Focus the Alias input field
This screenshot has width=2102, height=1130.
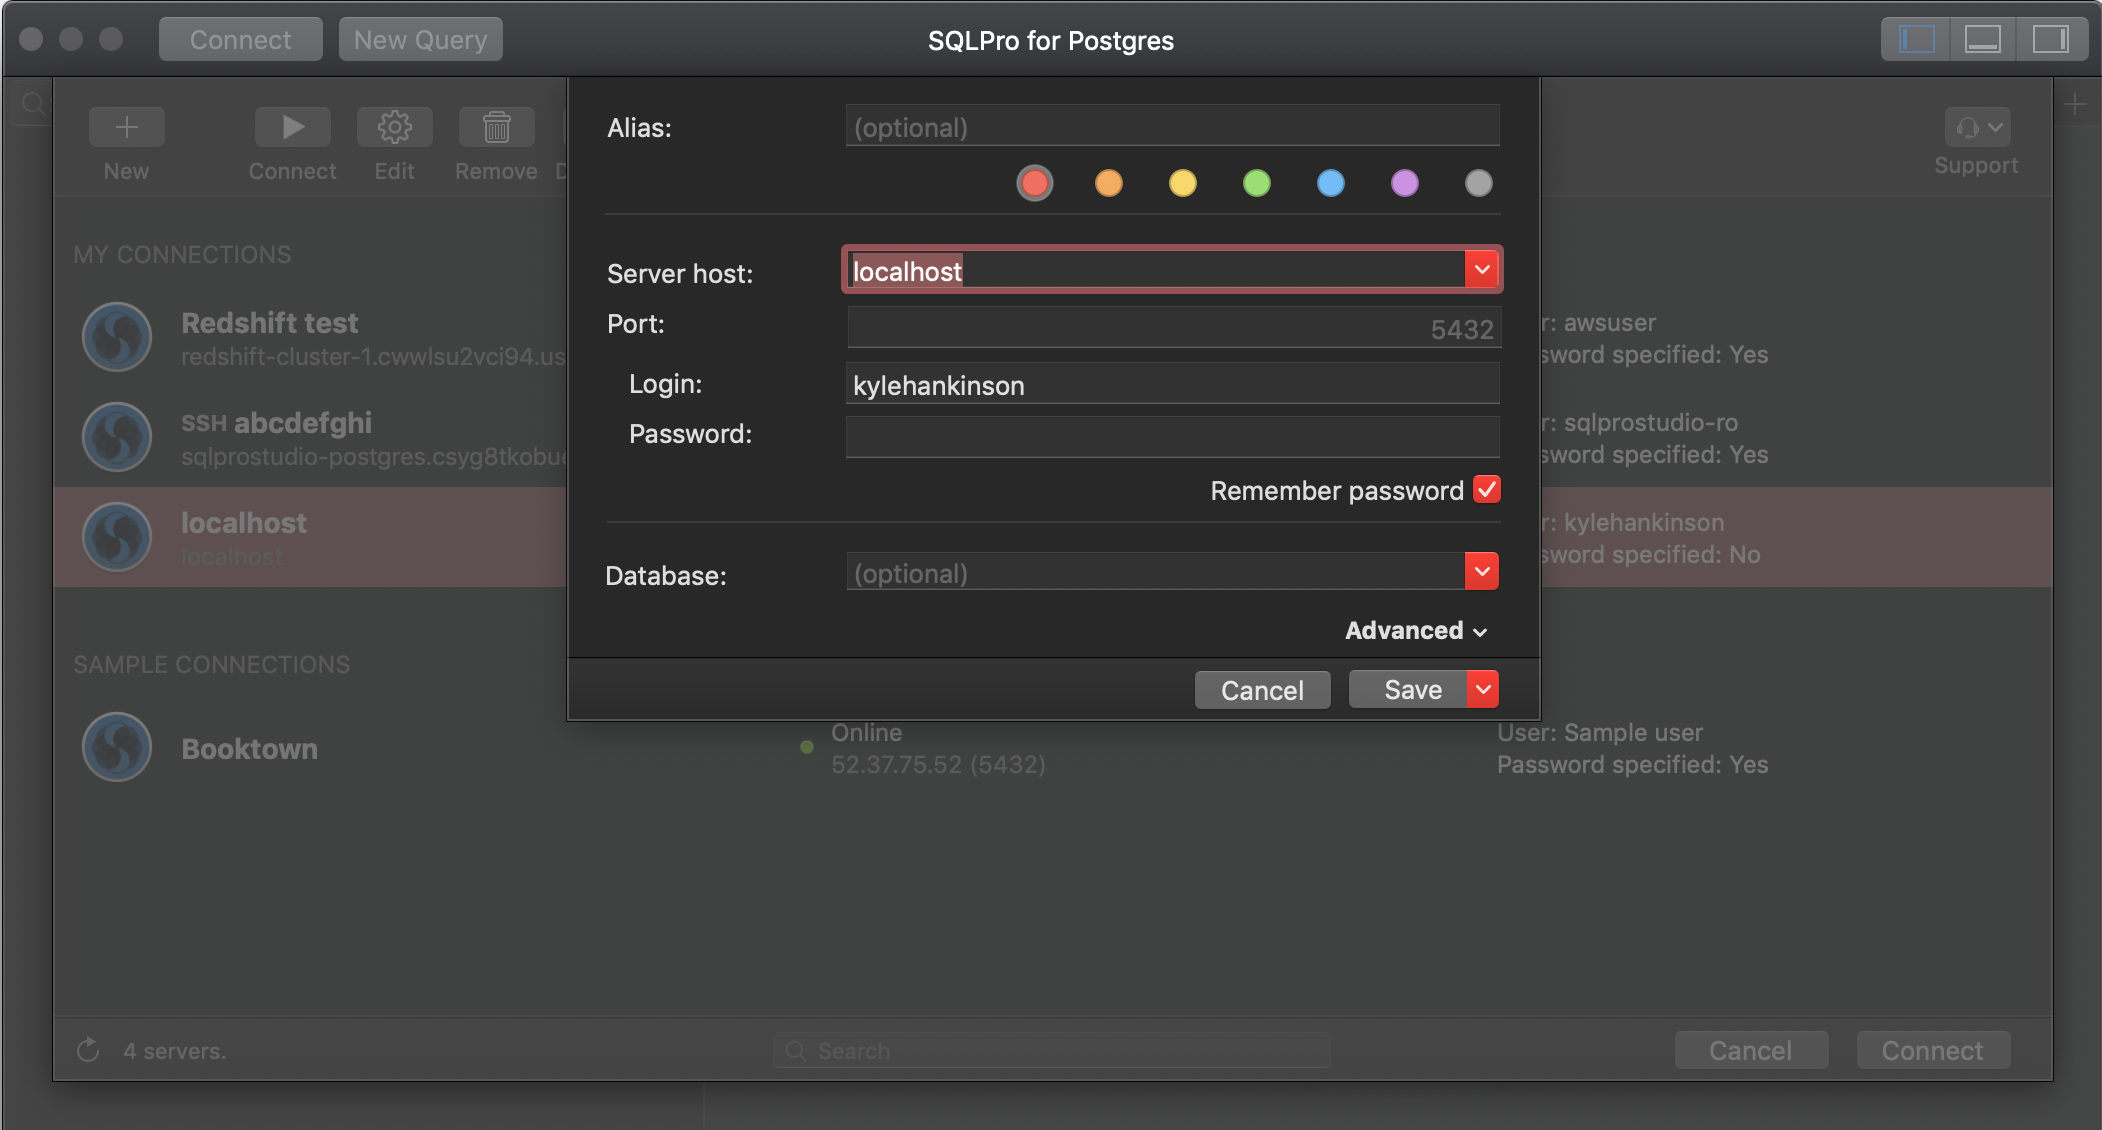pos(1172,126)
